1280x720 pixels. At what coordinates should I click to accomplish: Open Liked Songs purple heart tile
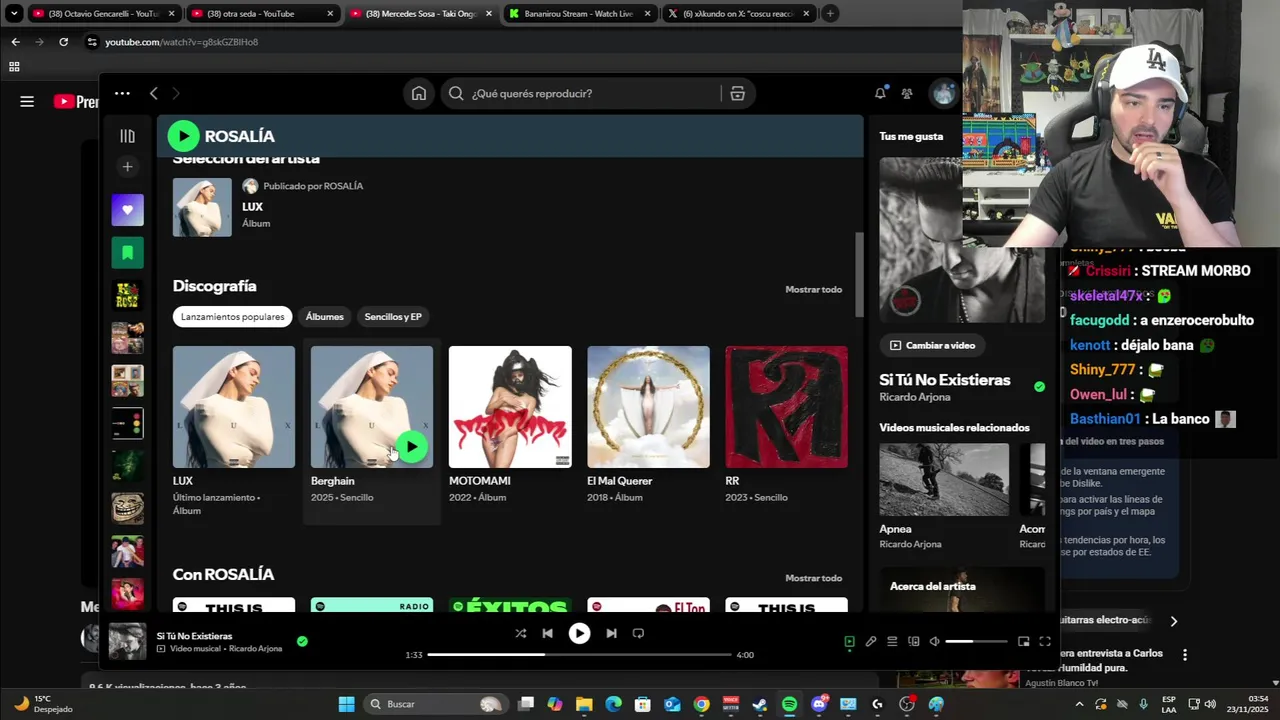127,210
